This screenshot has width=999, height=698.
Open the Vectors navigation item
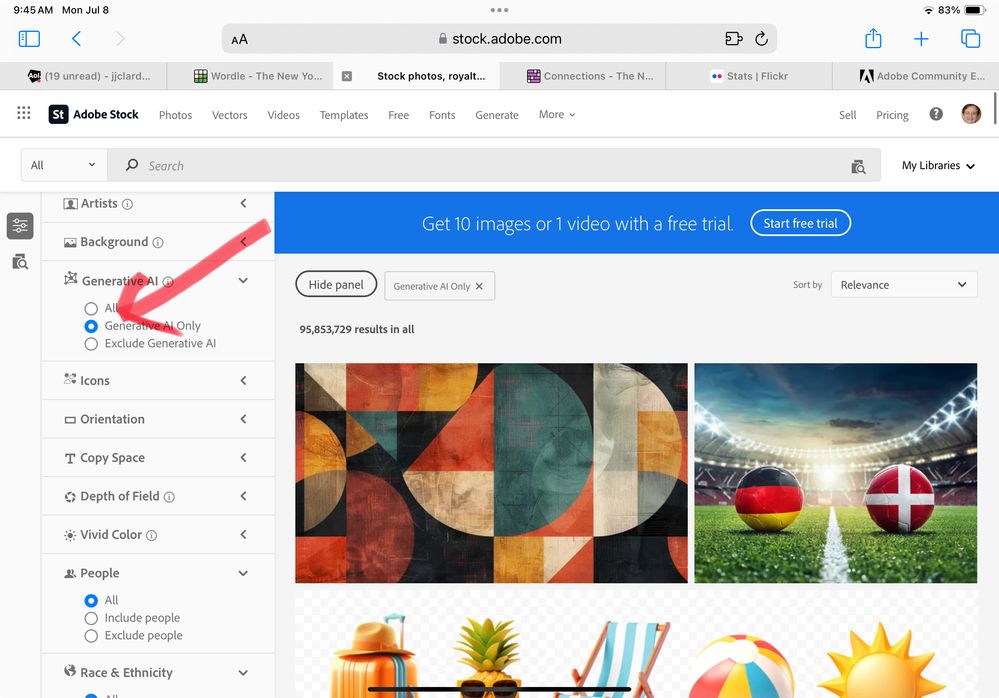(229, 115)
